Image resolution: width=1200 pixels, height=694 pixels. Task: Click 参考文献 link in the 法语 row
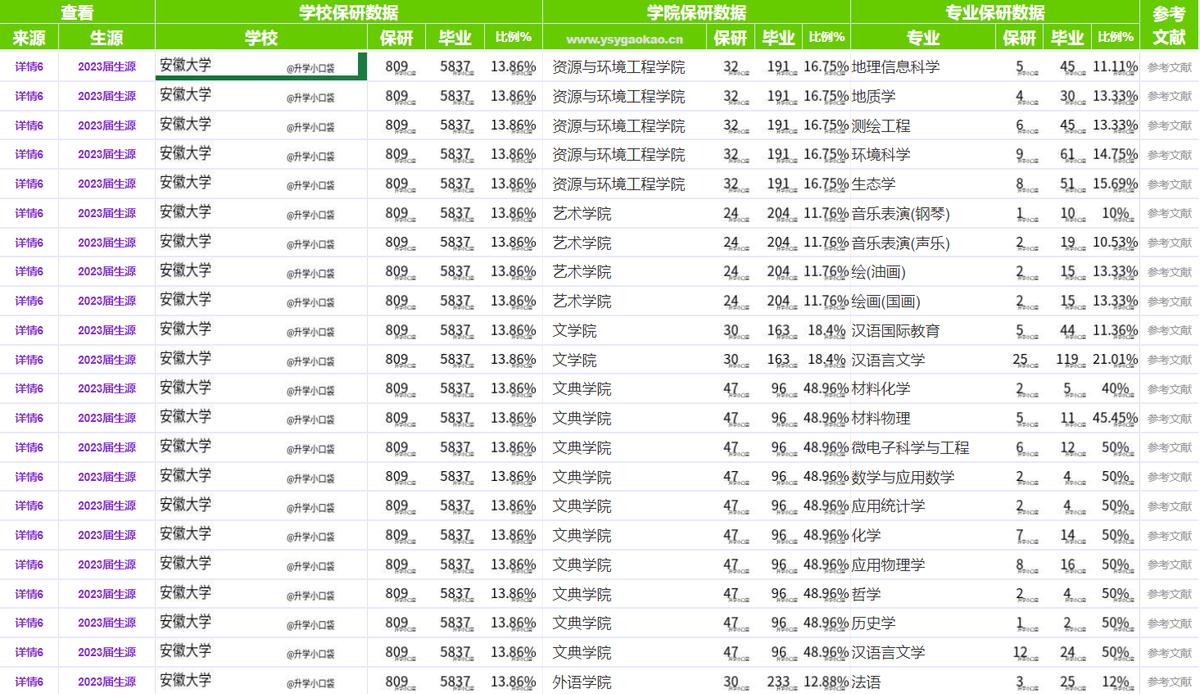click(x=1170, y=680)
